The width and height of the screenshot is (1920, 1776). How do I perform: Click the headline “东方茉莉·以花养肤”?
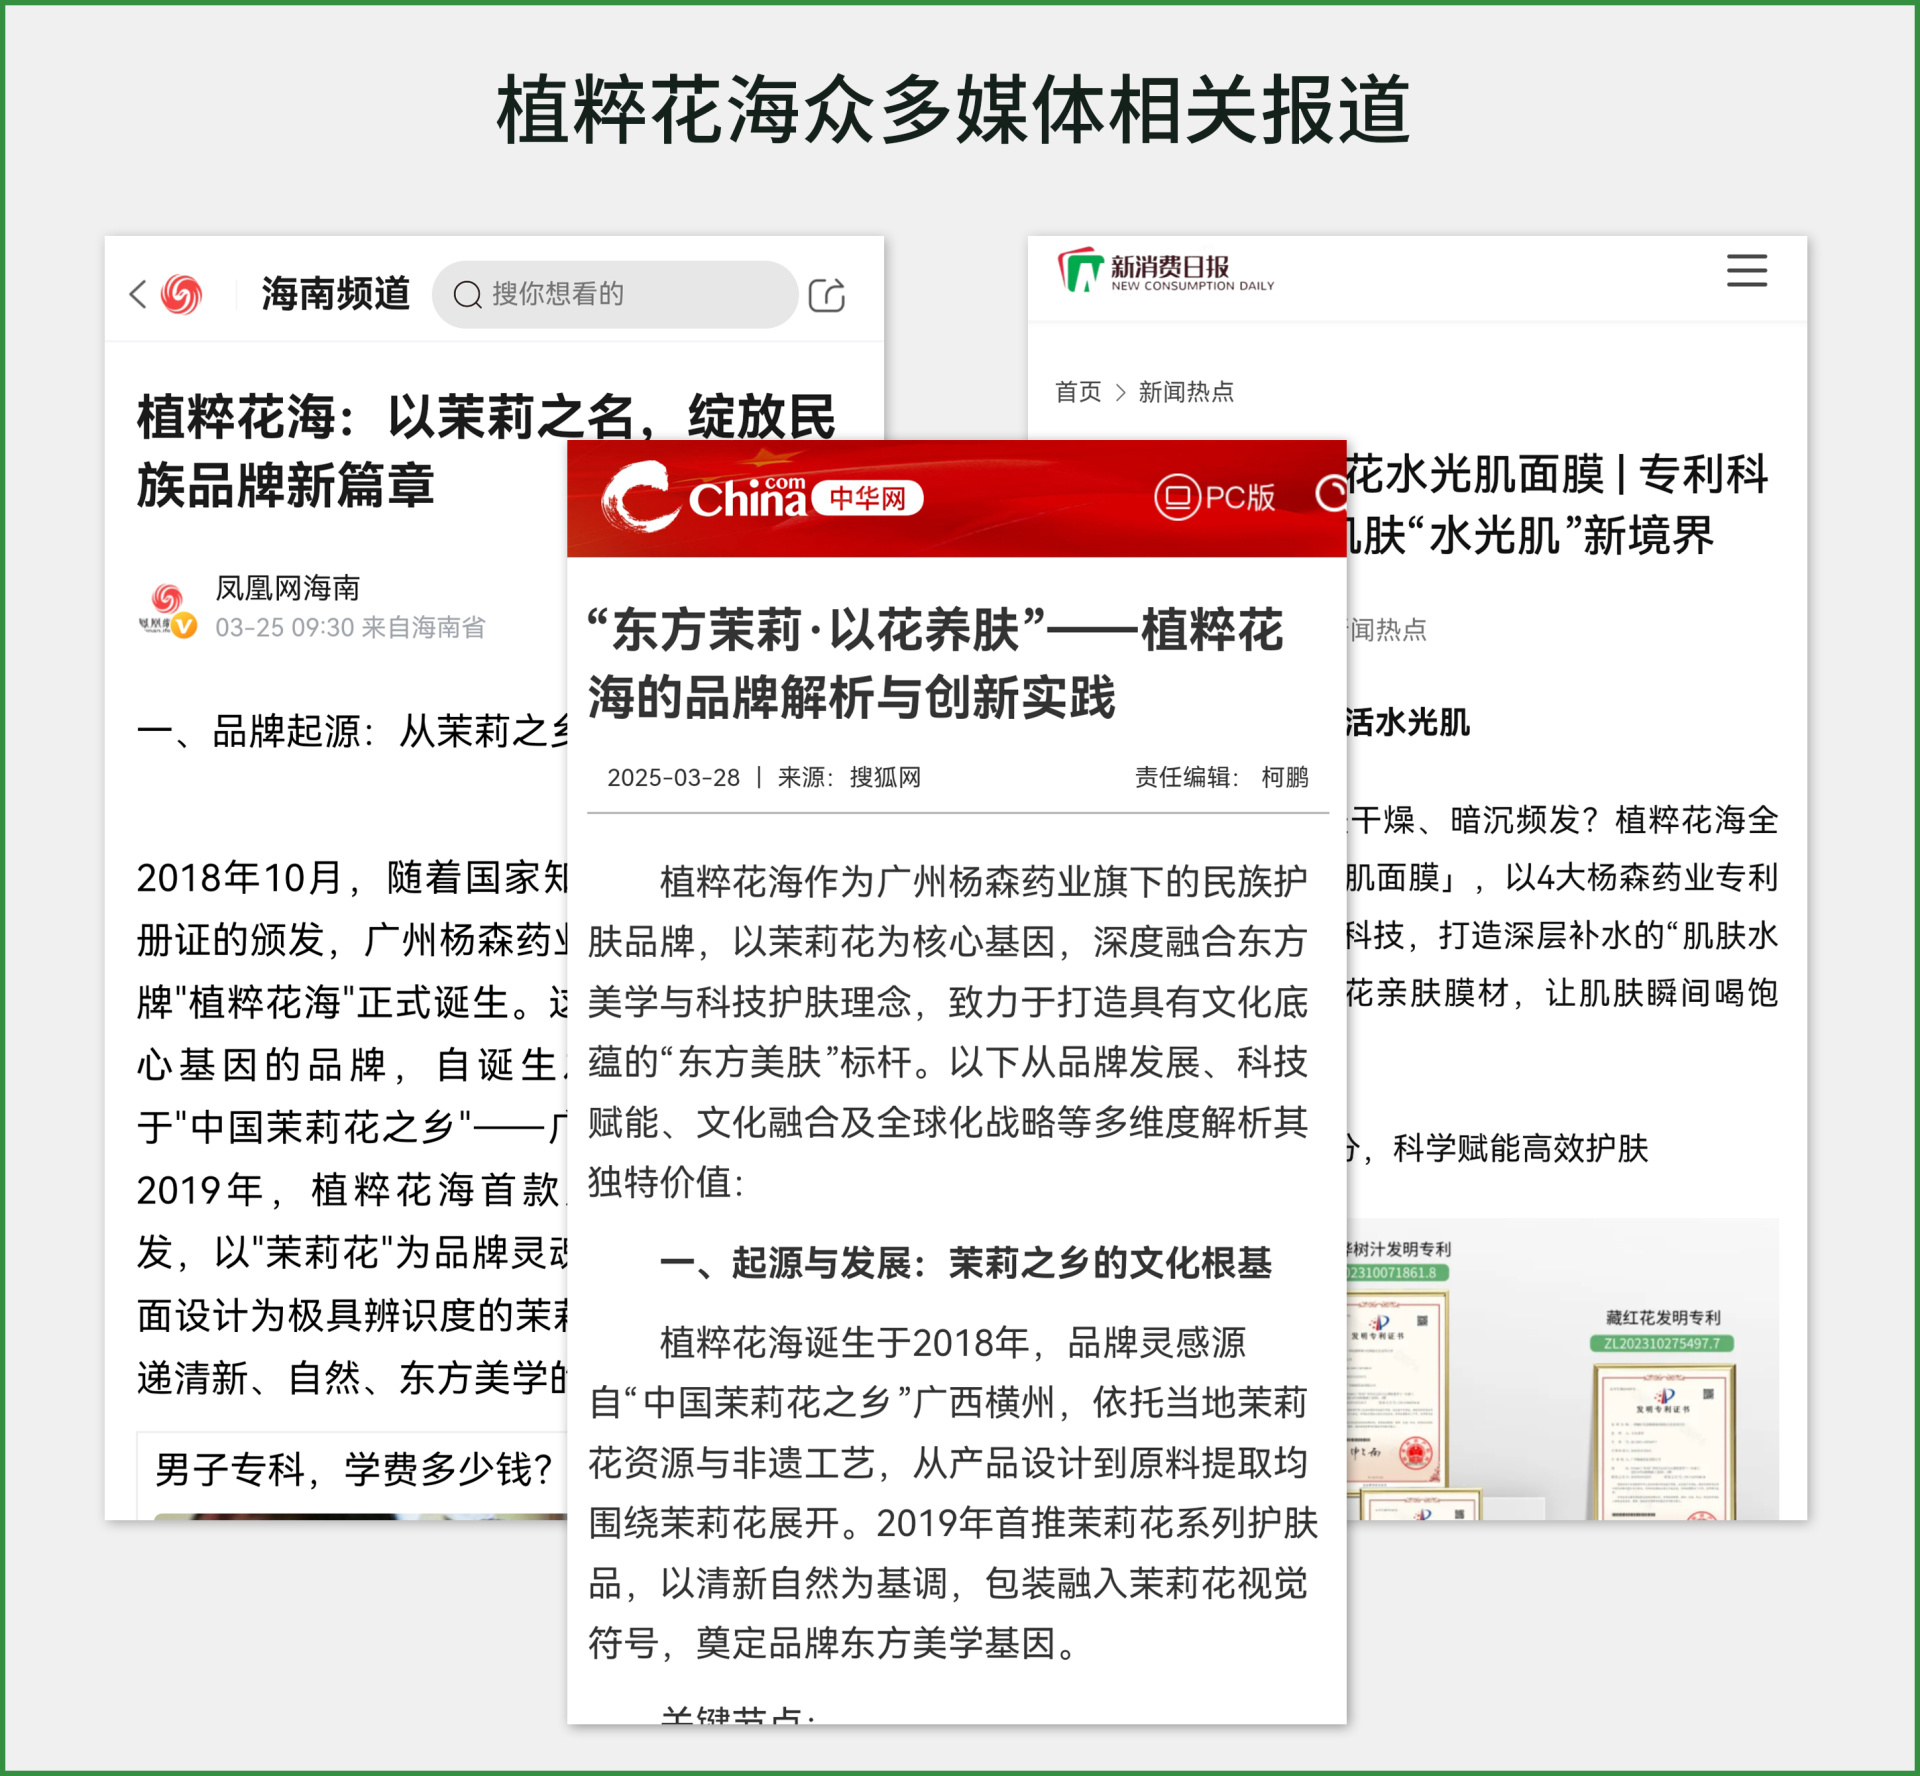point(935,663)
